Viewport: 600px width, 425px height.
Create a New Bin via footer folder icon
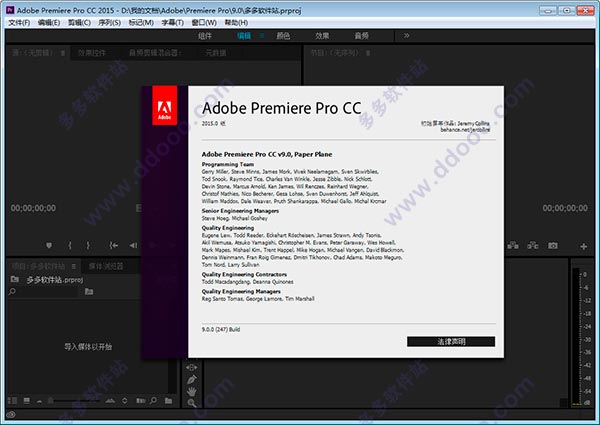click(168, 401)
